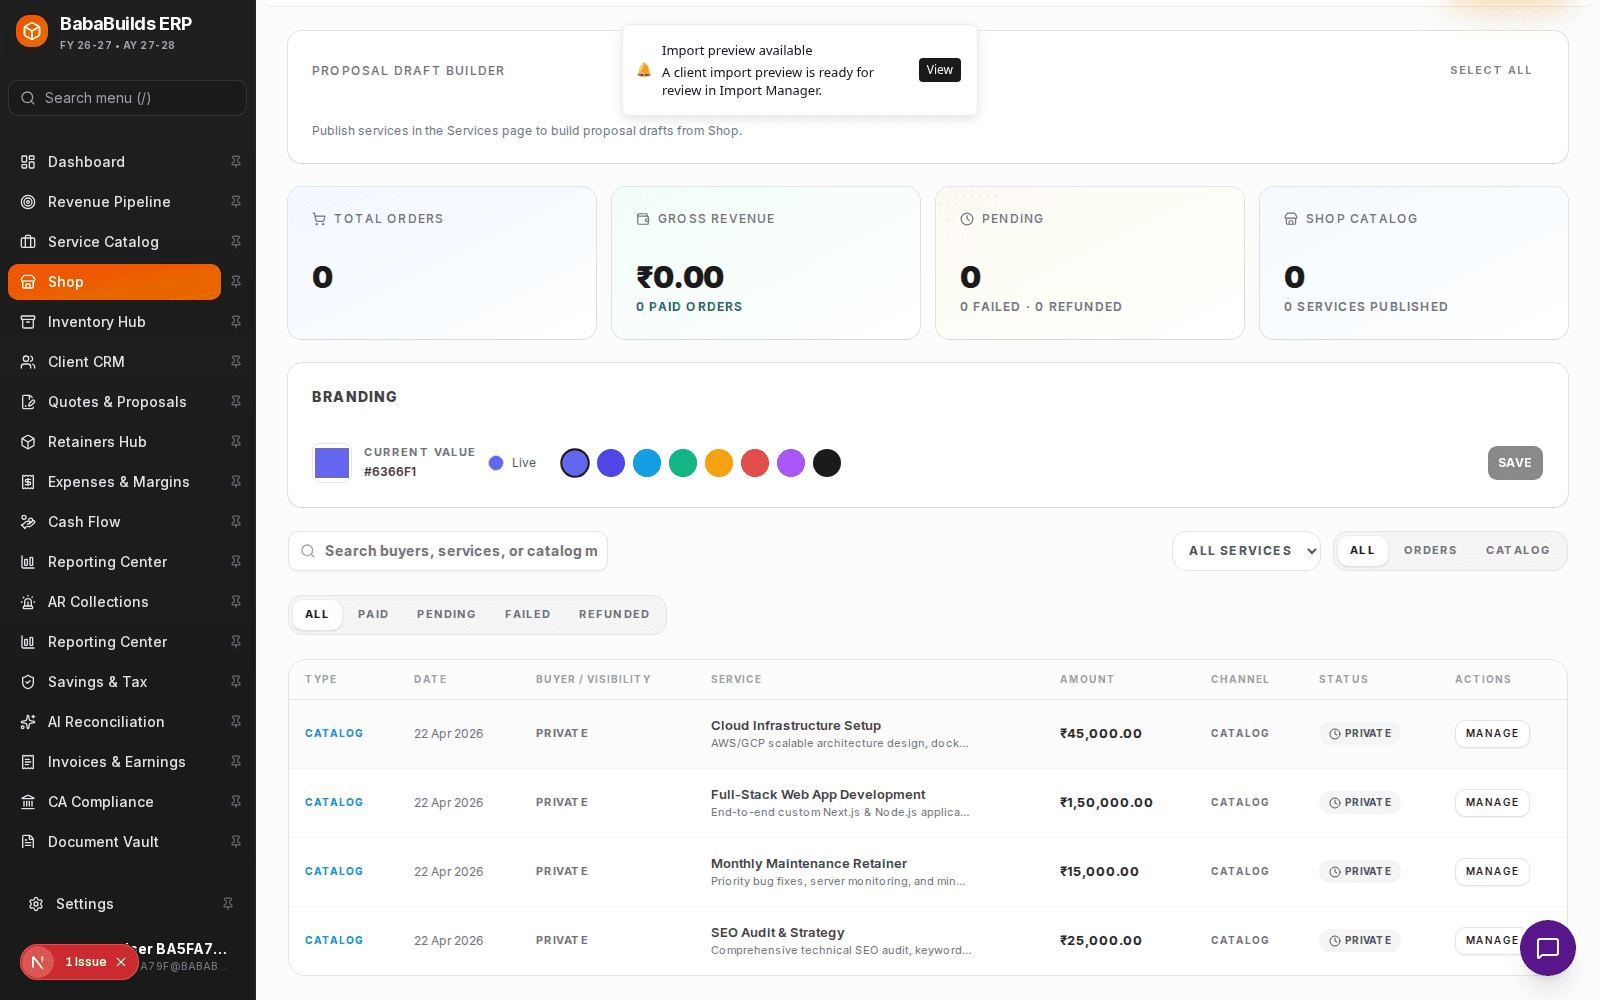Viewport: 1600px width, 1000px height.
Task: Switch to the Catalog view tab
Action: (x=1517, y=551)
